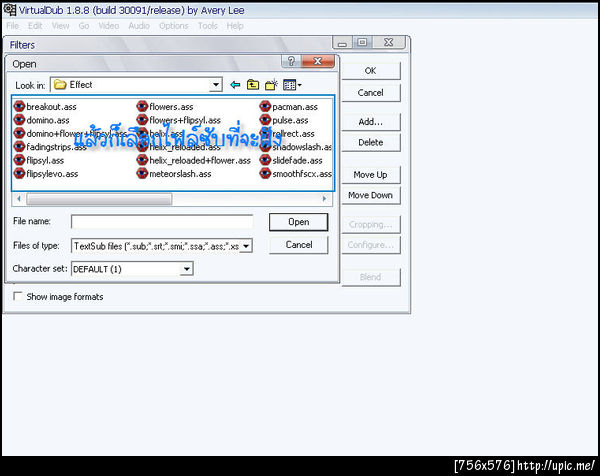
Task: Select the flowers+flipsyl.ass file icon
Action: (142, 120)
